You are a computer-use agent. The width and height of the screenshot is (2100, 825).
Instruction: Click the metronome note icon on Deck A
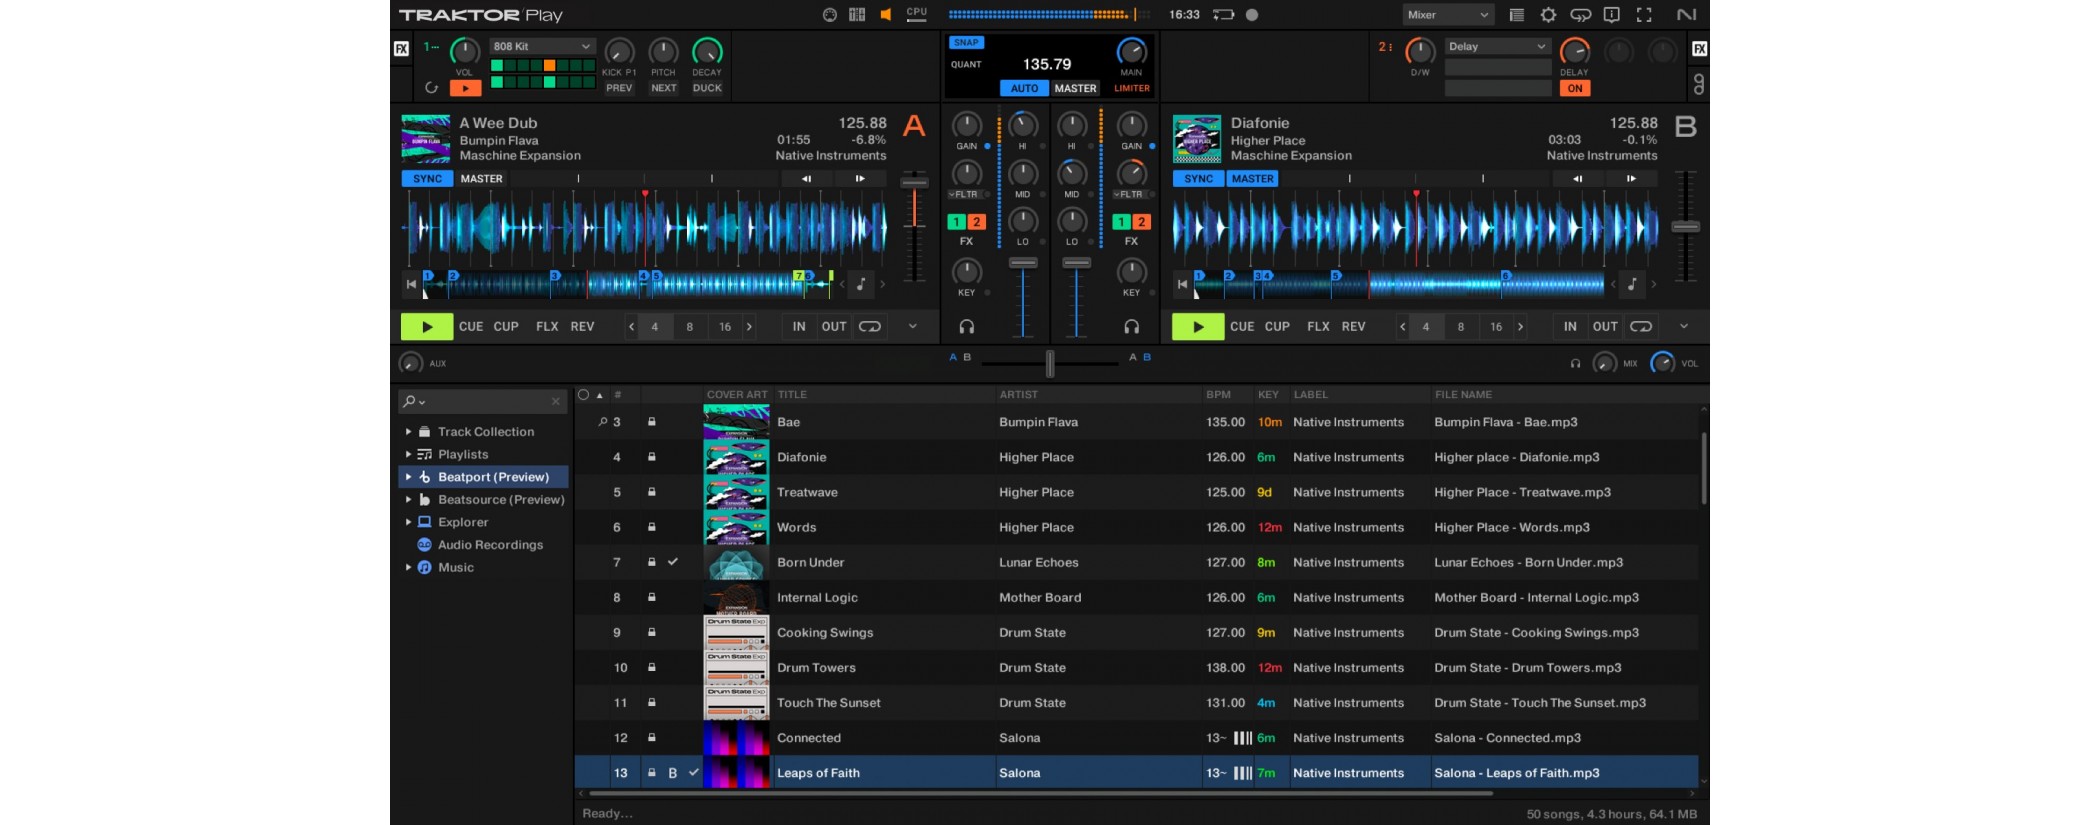pyautogui.click(x=861, y=284)
